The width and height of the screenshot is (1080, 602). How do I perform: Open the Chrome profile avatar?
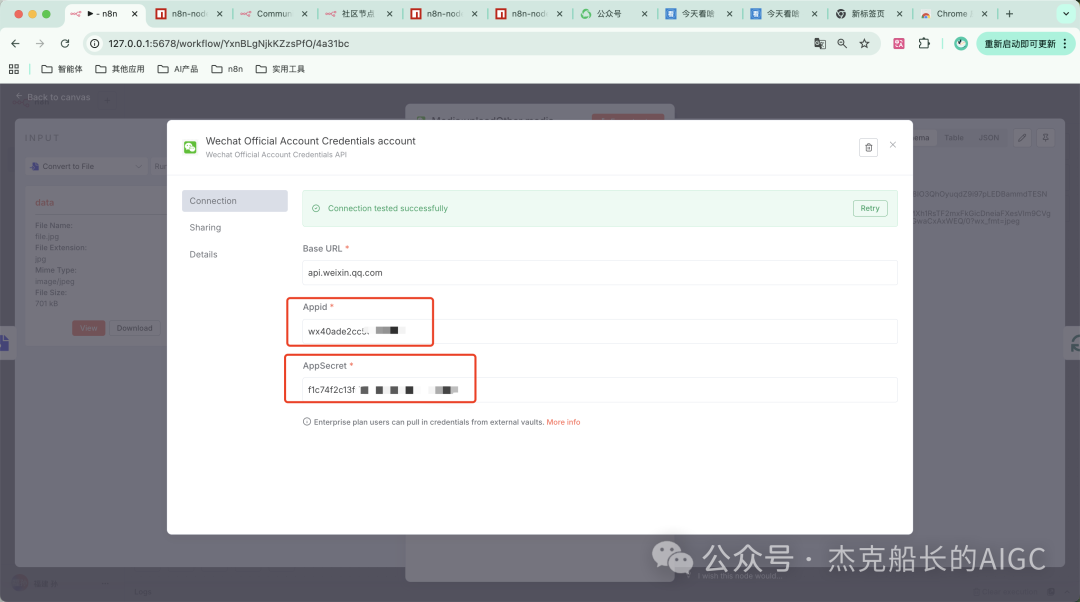pos(961,43)
